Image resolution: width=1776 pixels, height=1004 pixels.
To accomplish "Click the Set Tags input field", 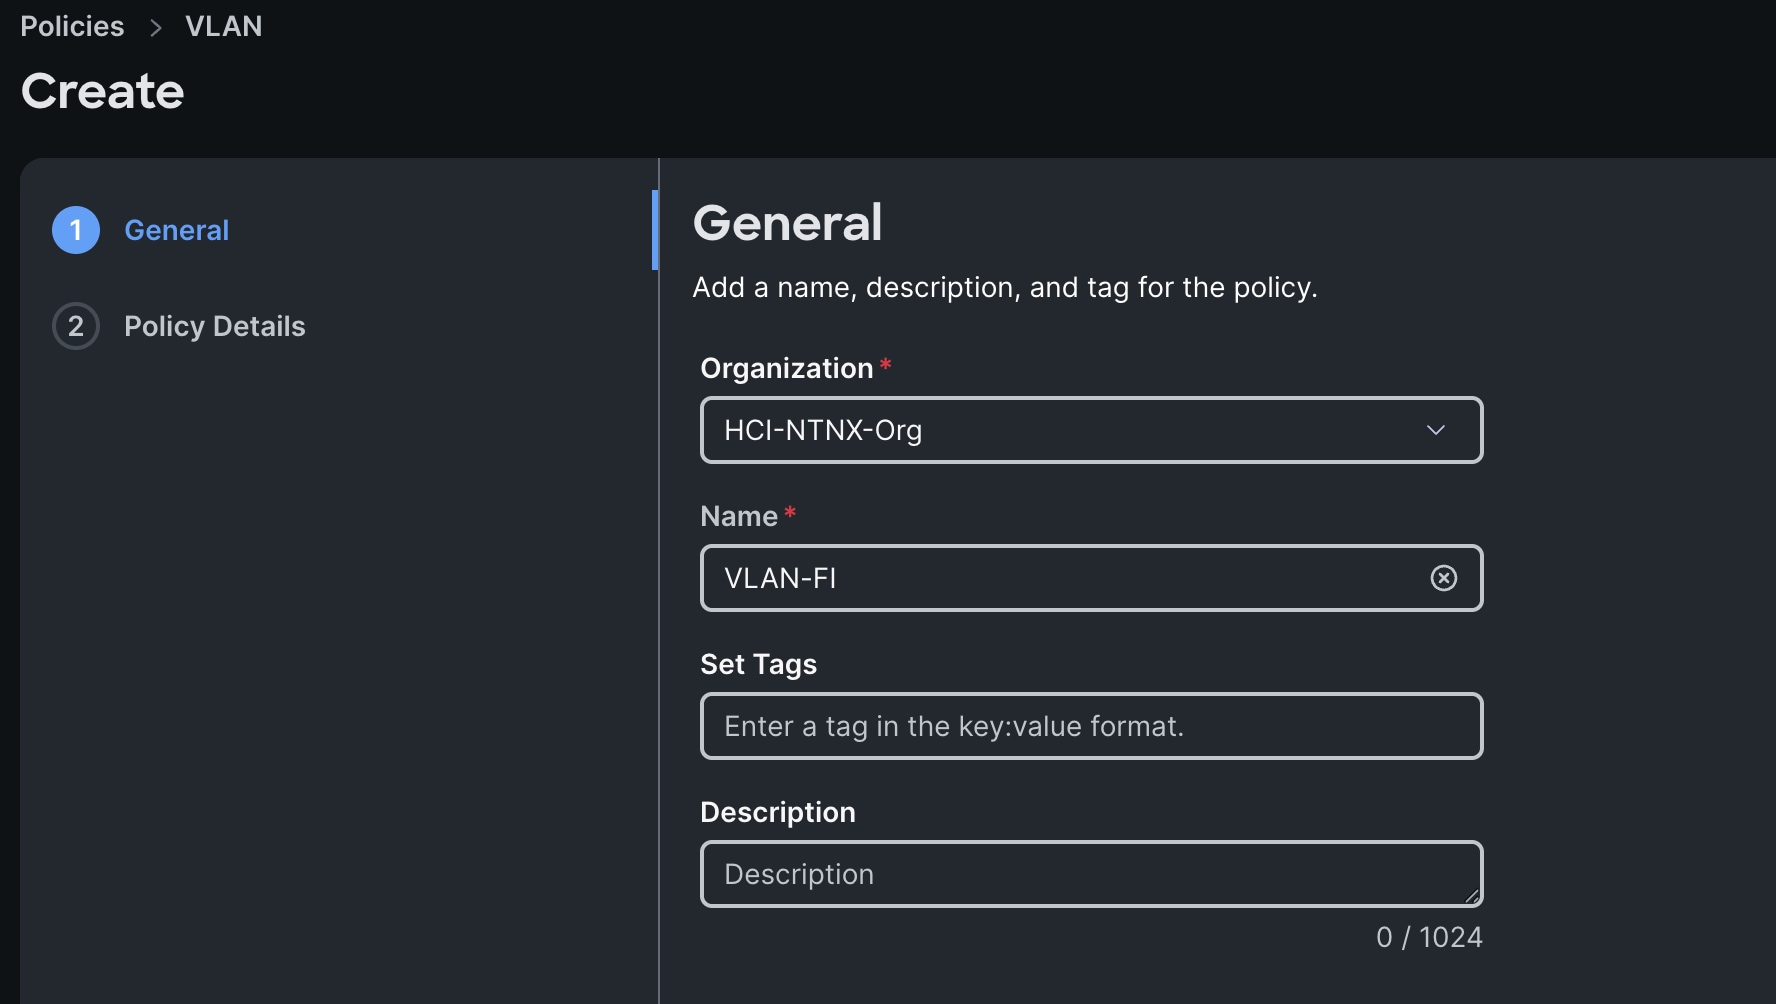I will click(1090, 726).
